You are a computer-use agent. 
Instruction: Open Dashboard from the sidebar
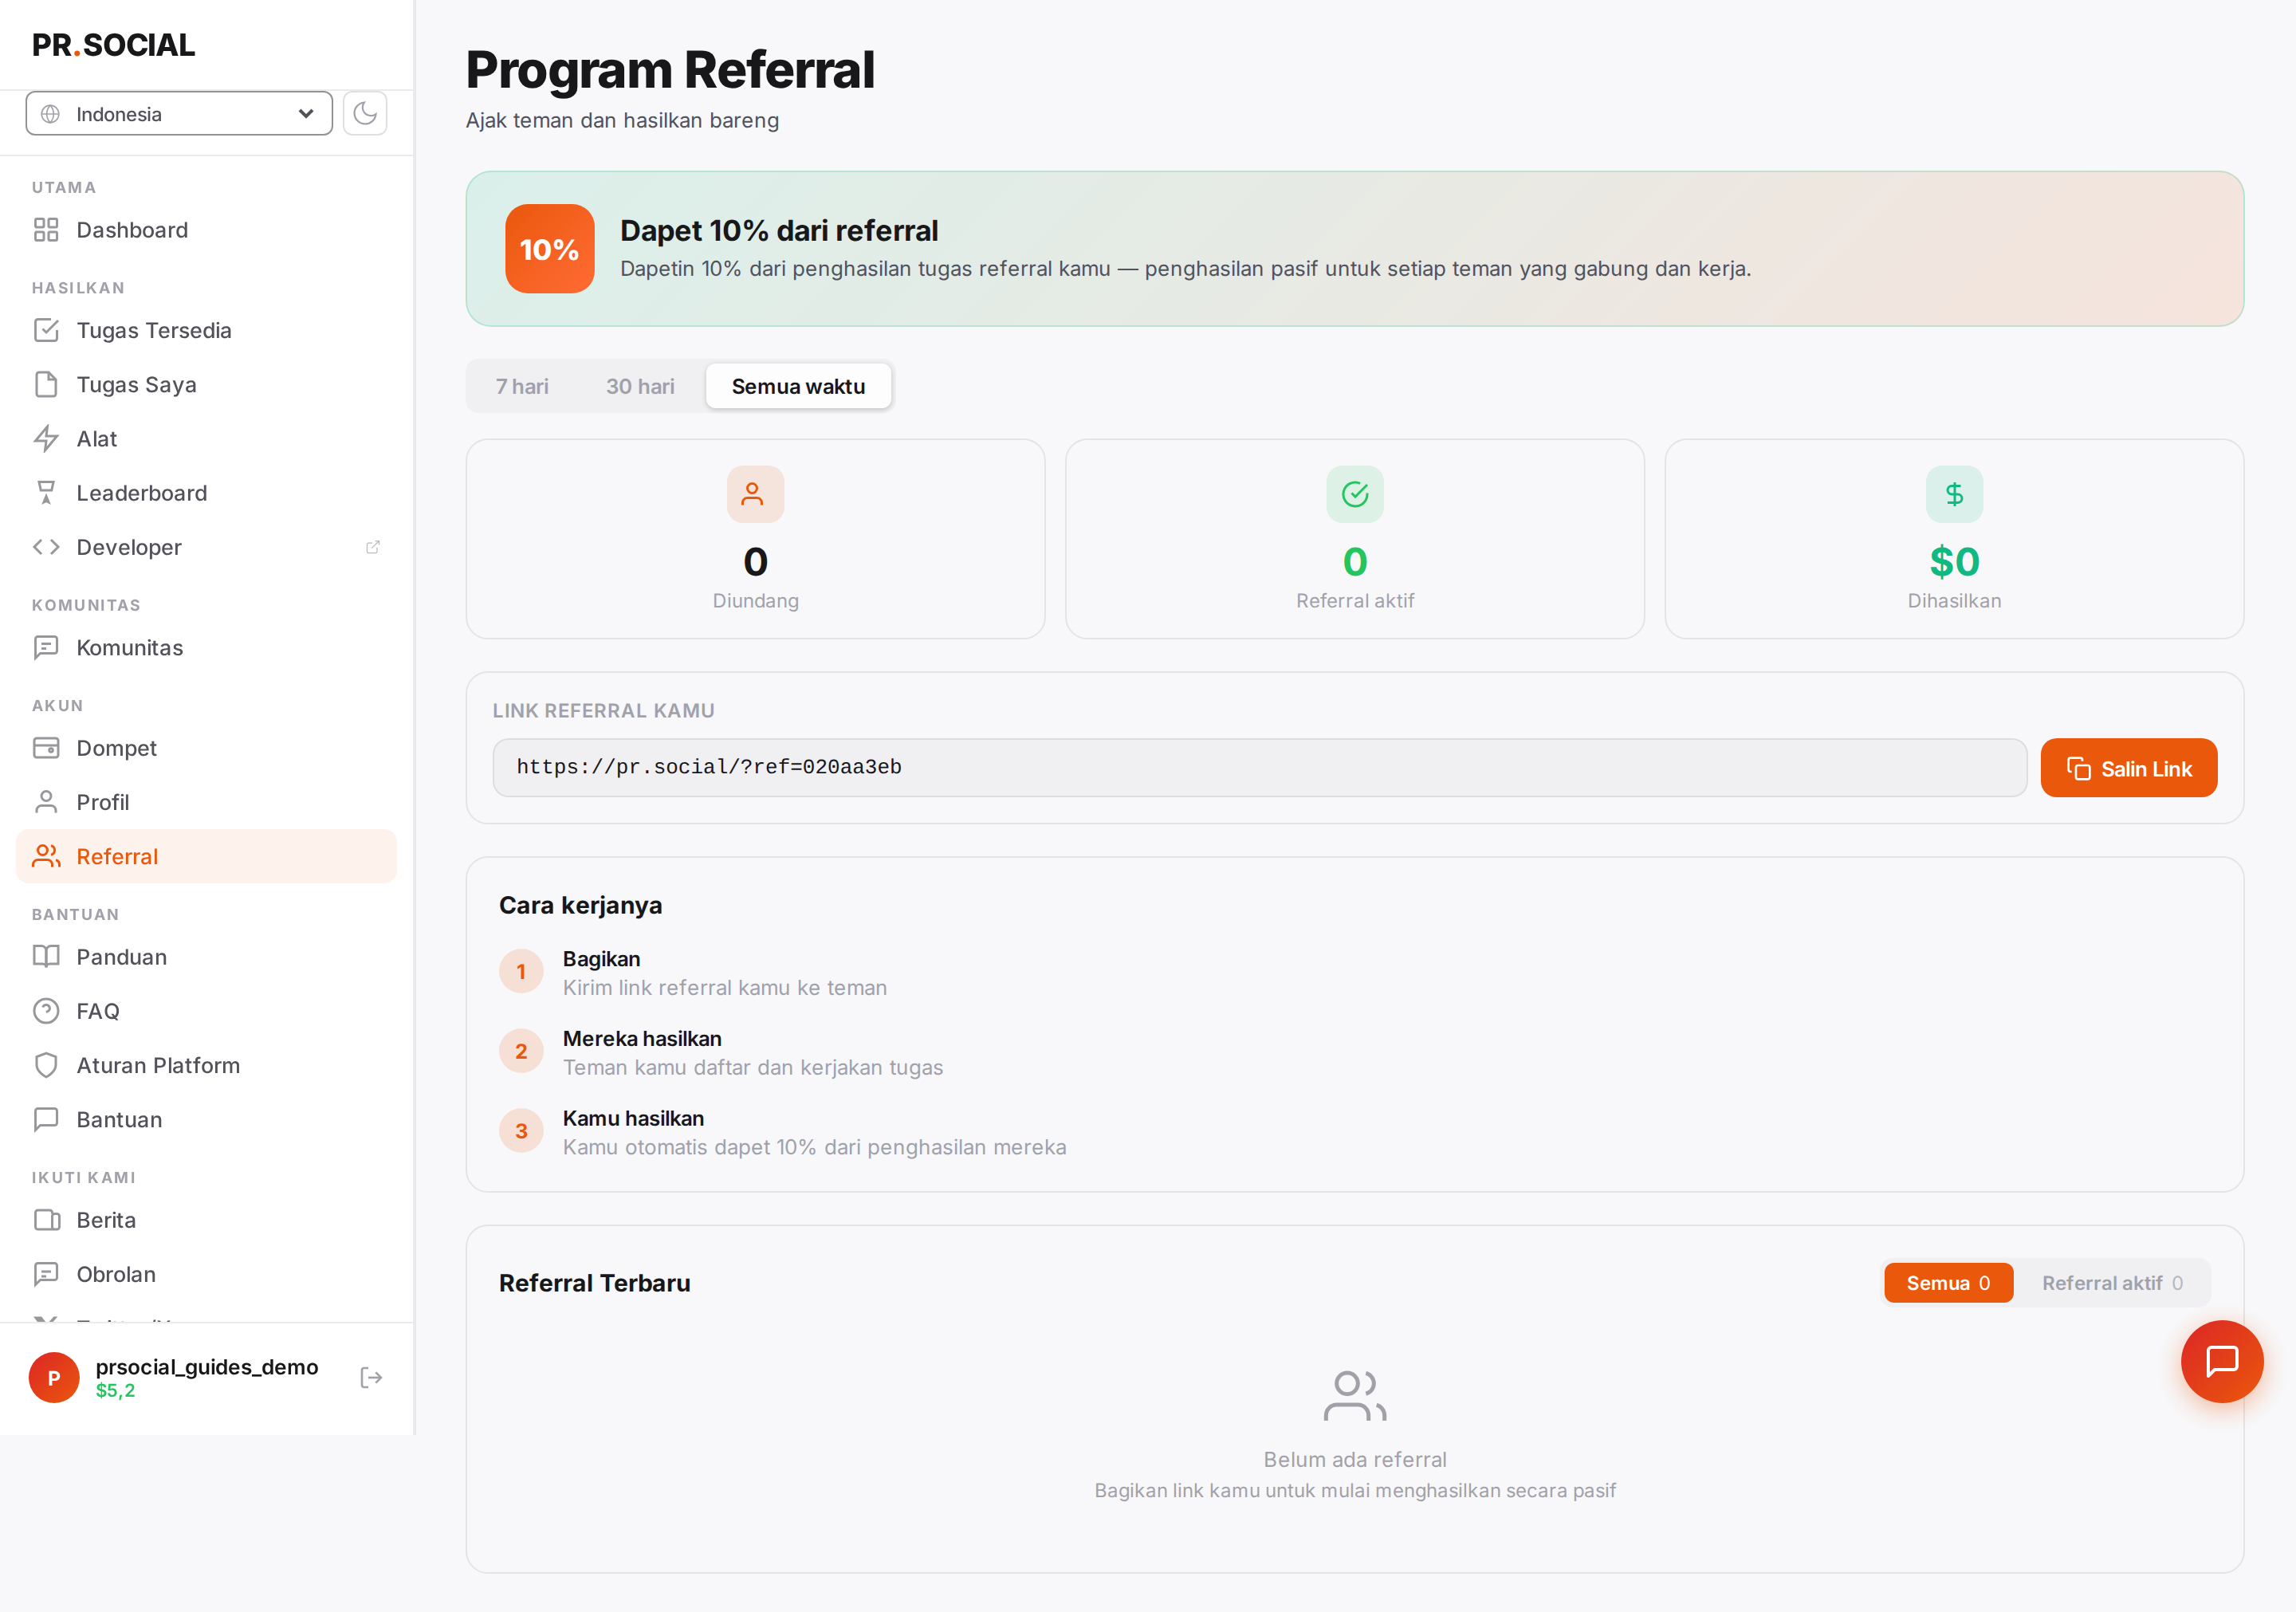pyautogui.click(x=207, y=230)
